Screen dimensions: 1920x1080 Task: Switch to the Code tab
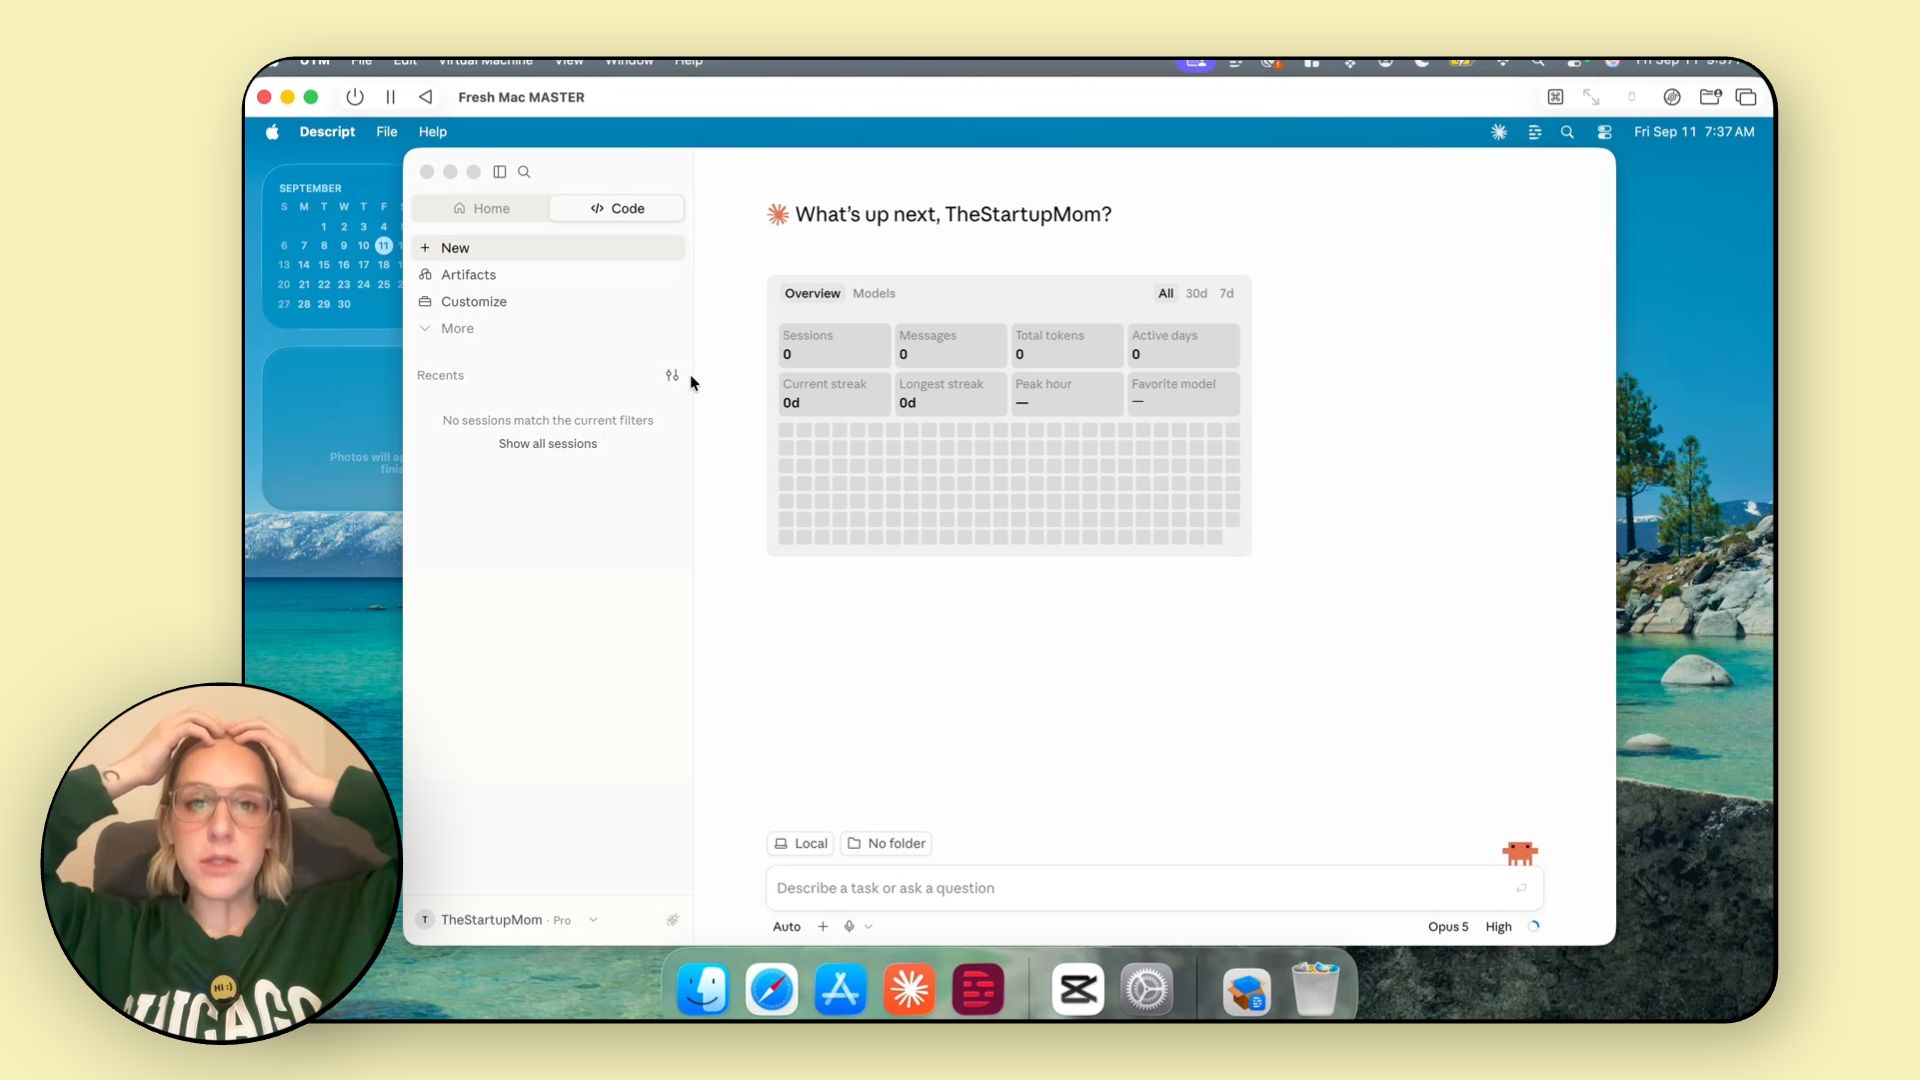(x=617, y=208)
